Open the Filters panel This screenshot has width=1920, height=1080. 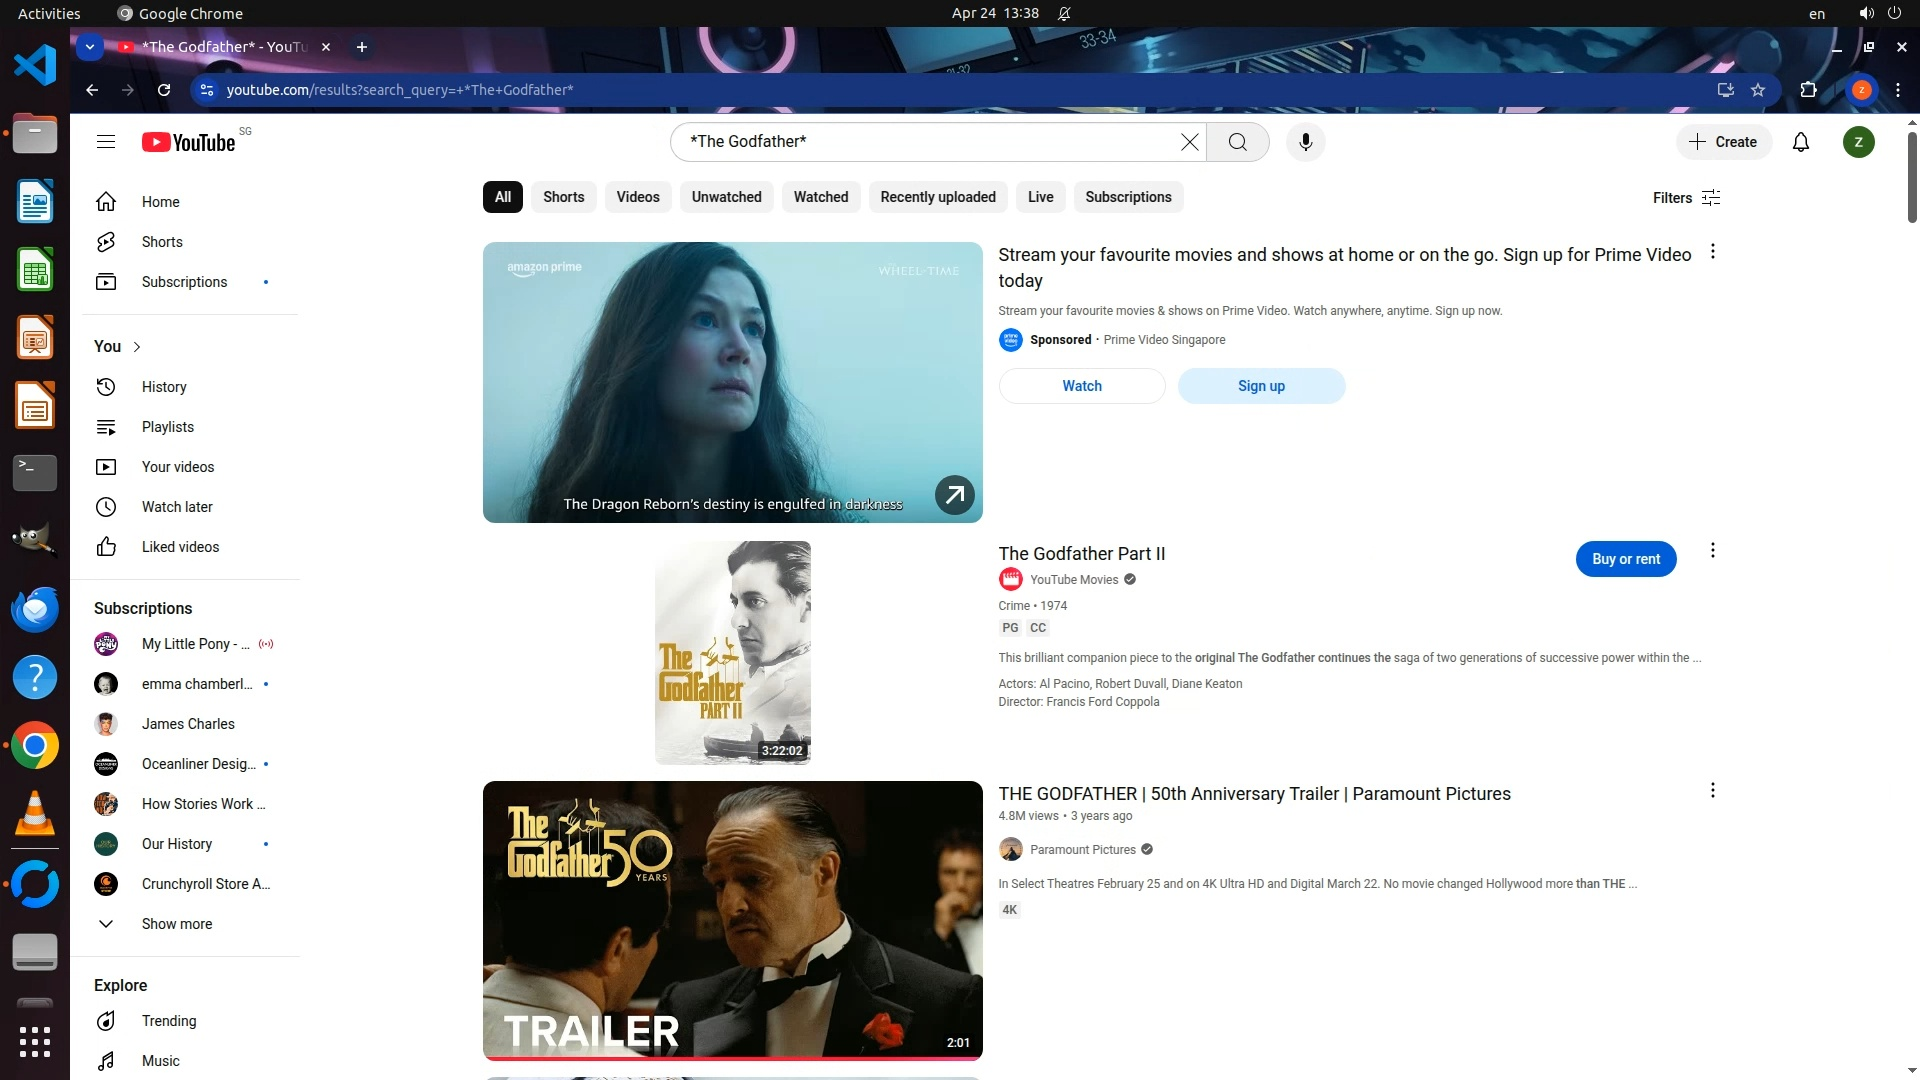1686,198
